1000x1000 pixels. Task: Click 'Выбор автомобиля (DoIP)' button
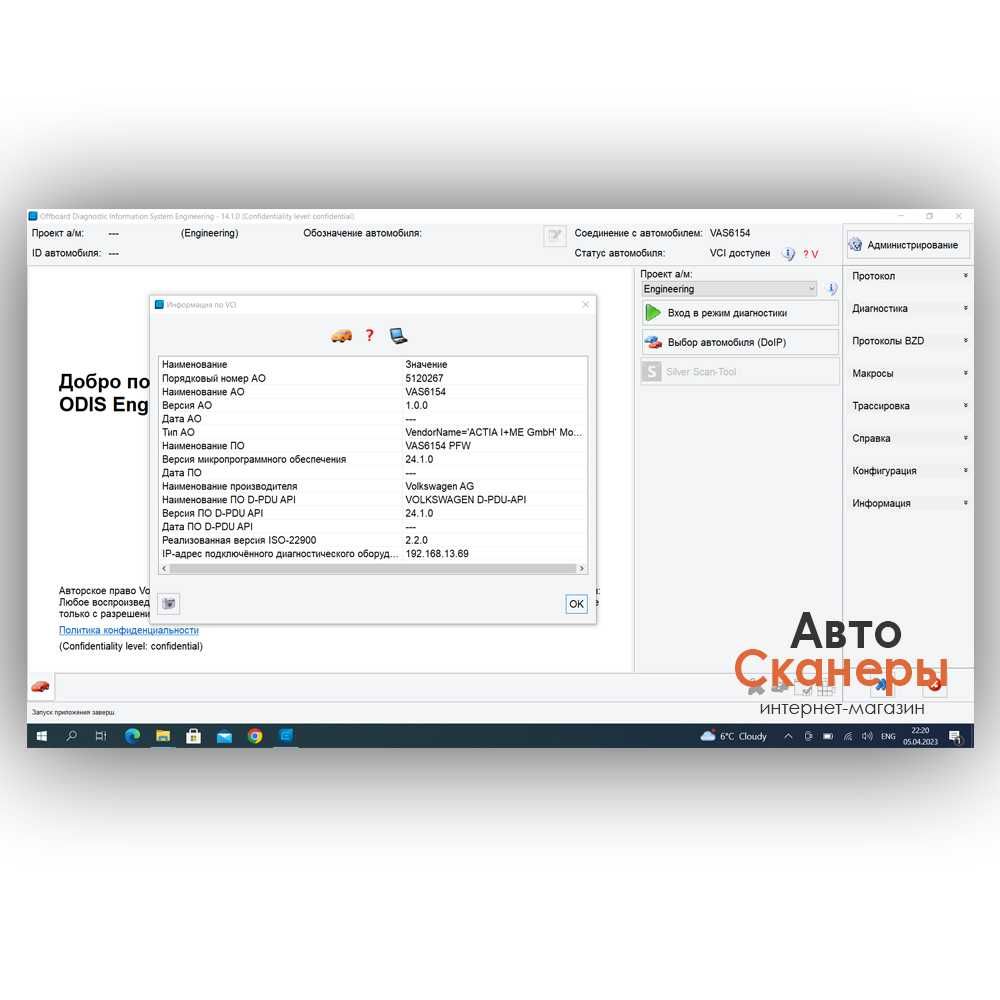[x=740, y=342]
